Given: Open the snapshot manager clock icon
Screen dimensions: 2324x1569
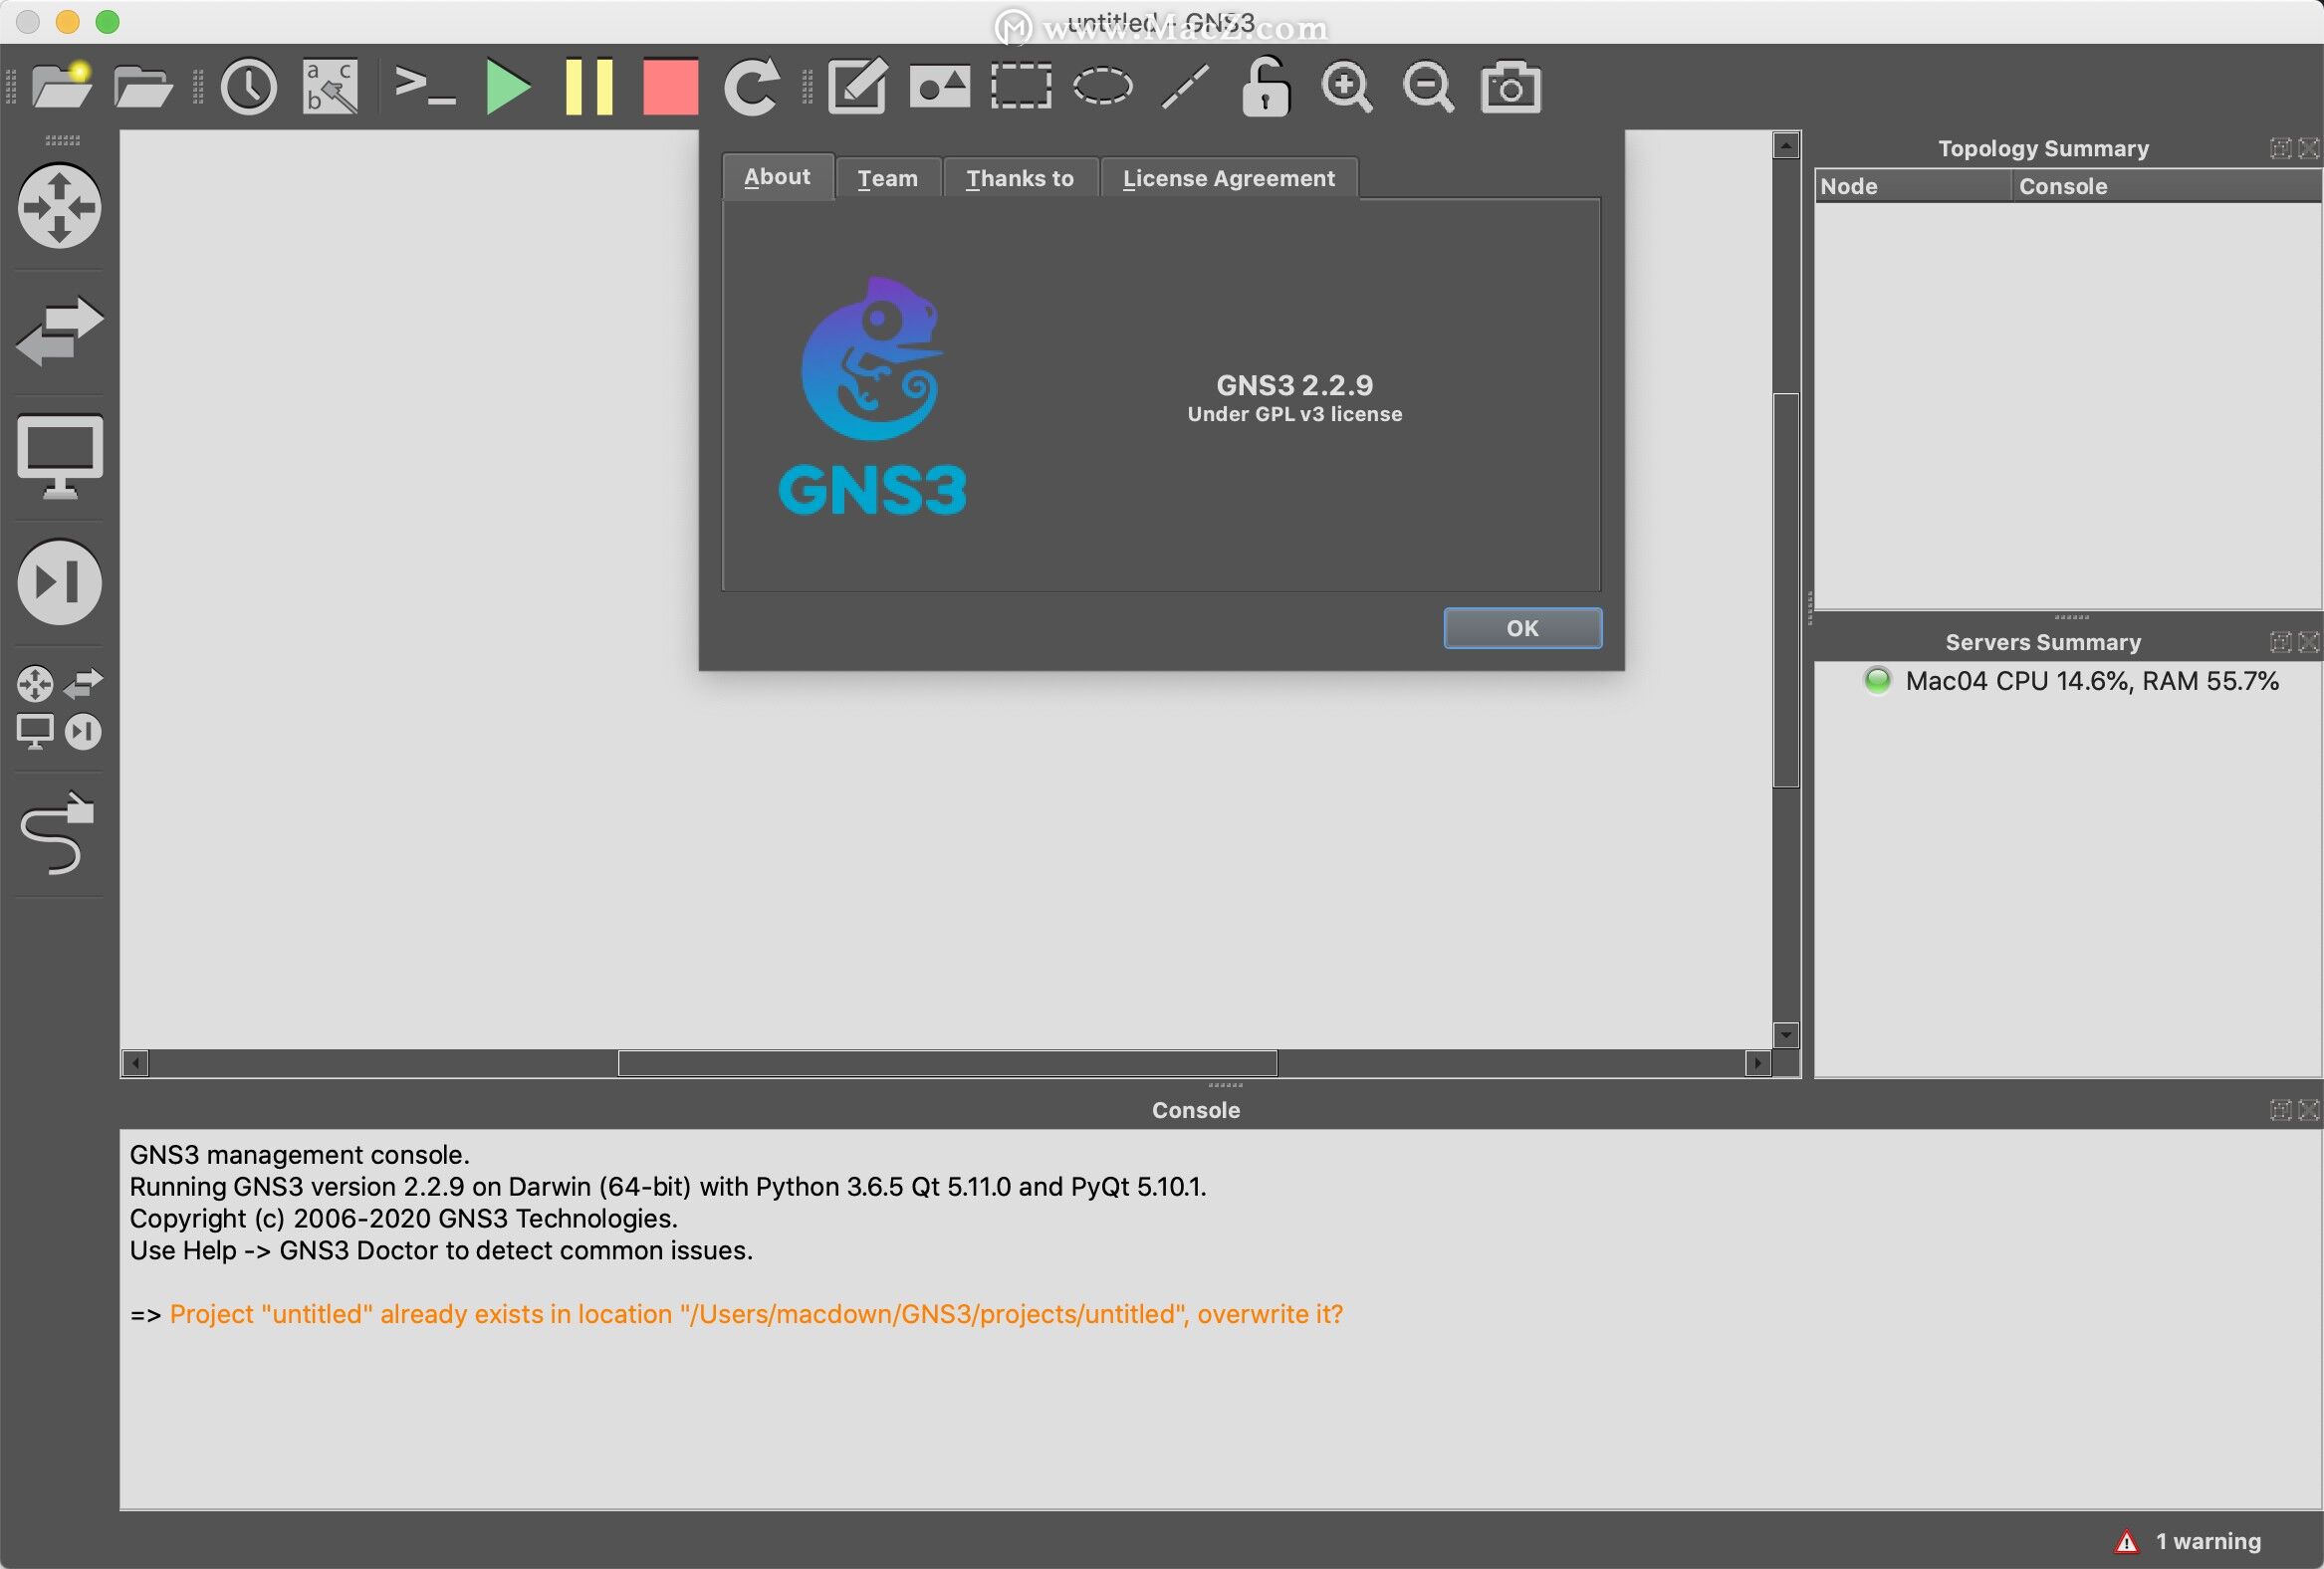Looking at the screenshot, I should tap(248, 86).
